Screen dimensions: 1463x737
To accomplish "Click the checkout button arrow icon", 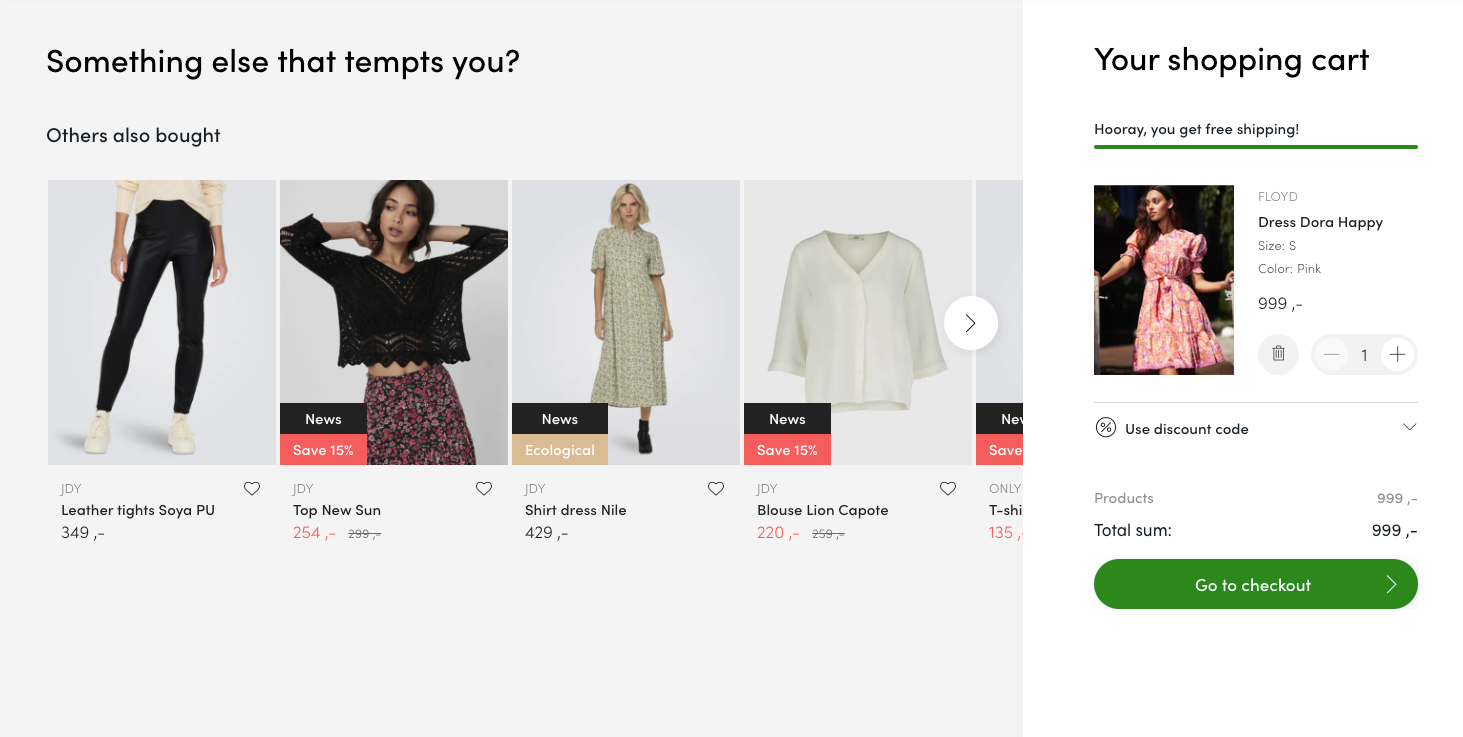I will tap(1391, 585).
